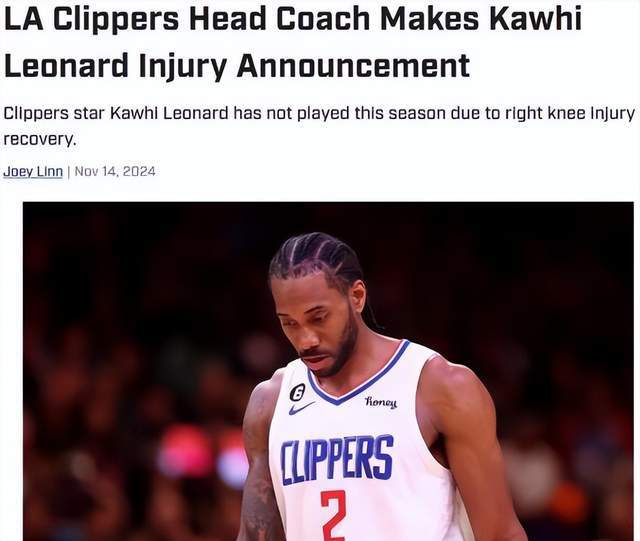Open author Joey Linn's profile link

coord(33,171)
